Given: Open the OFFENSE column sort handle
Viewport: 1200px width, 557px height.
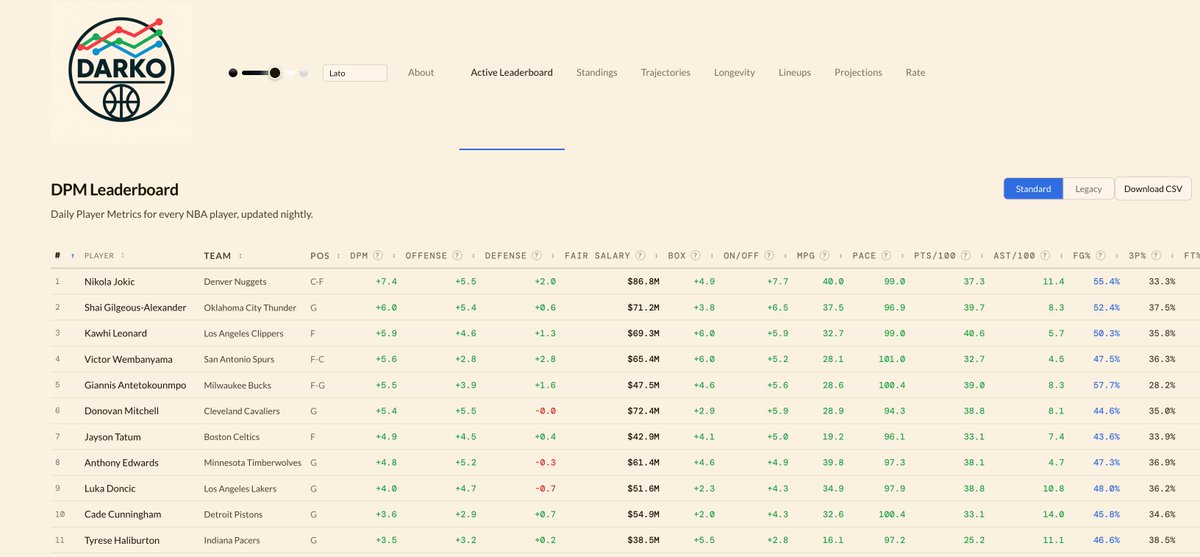Looking at the screenshot, I should point(473,256).
